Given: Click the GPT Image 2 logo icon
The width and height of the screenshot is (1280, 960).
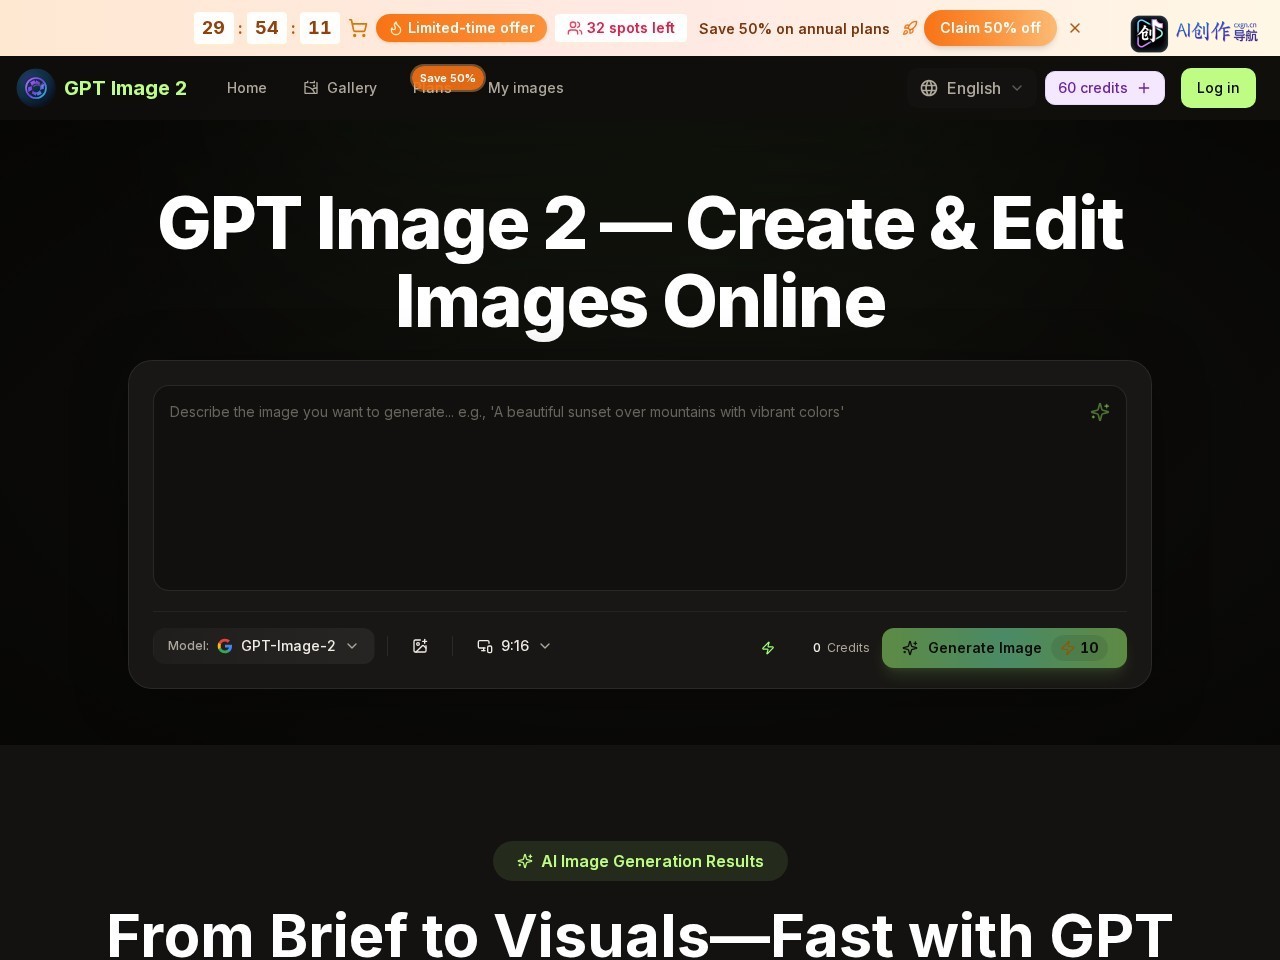Looking at the screenshot, I should (x=36, y=88).
